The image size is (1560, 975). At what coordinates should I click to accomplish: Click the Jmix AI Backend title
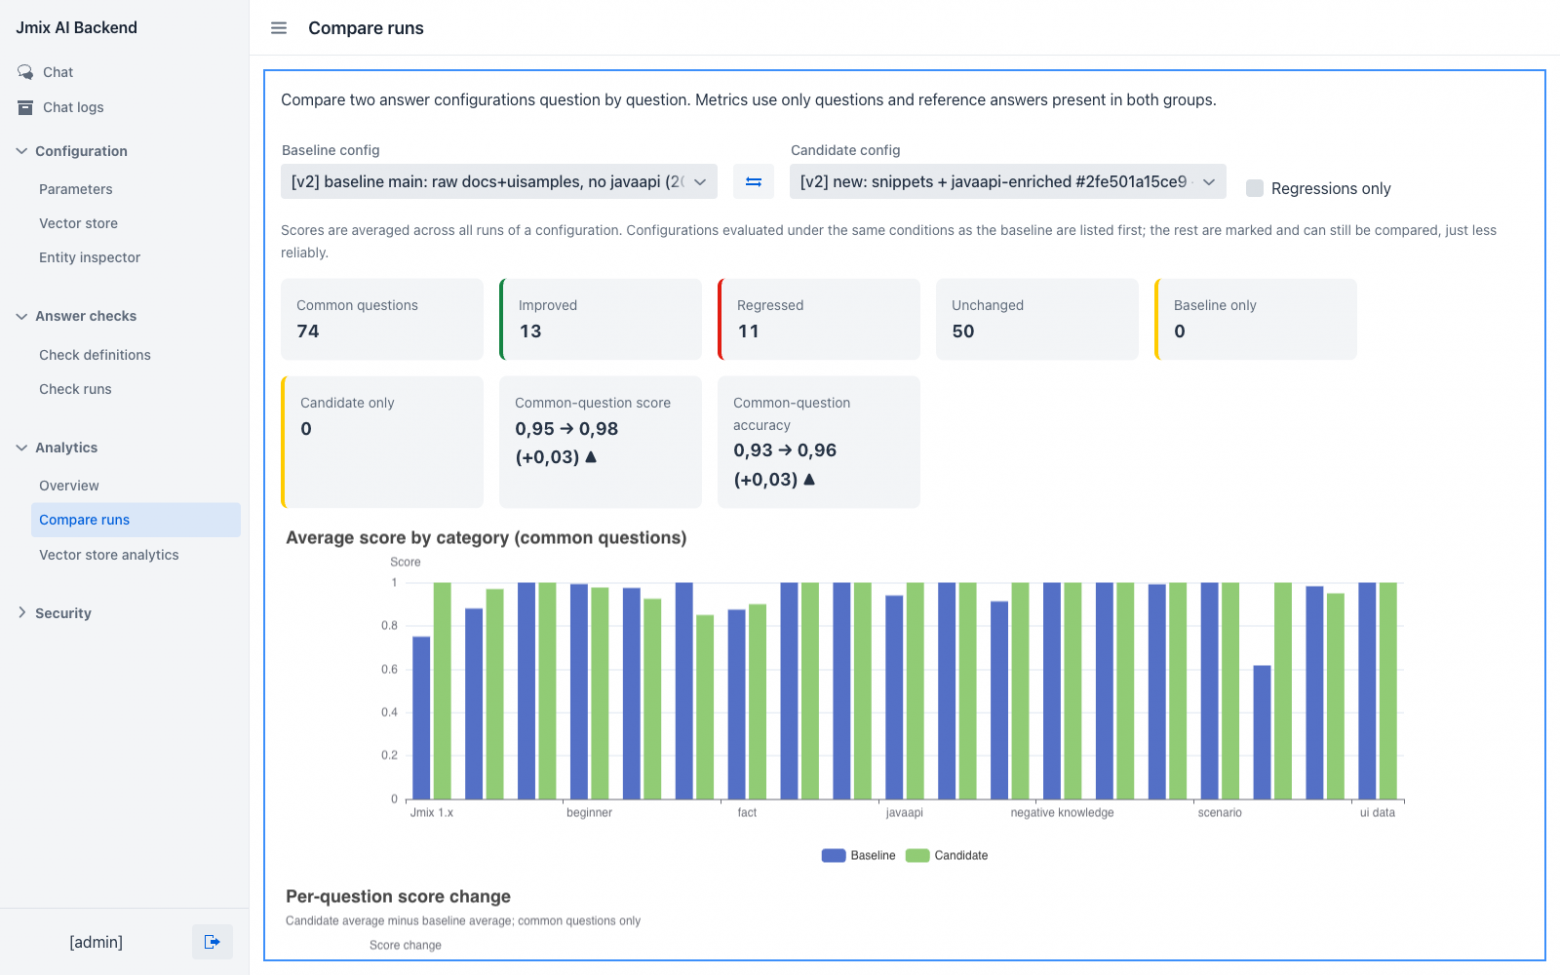(x=77, y=28)
